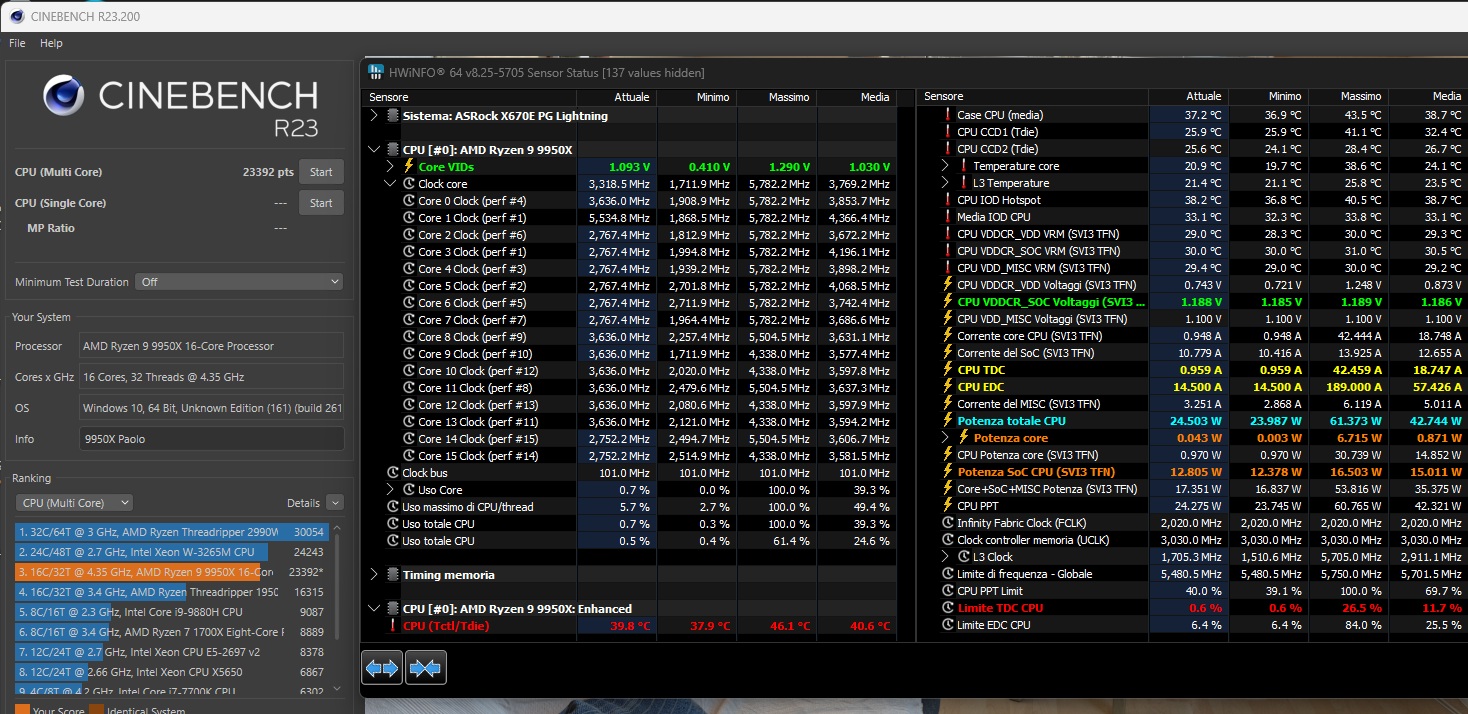Collapse the Clock core tree node
This screenshot has width=1468, height=714.
click(x=391, y=184)
